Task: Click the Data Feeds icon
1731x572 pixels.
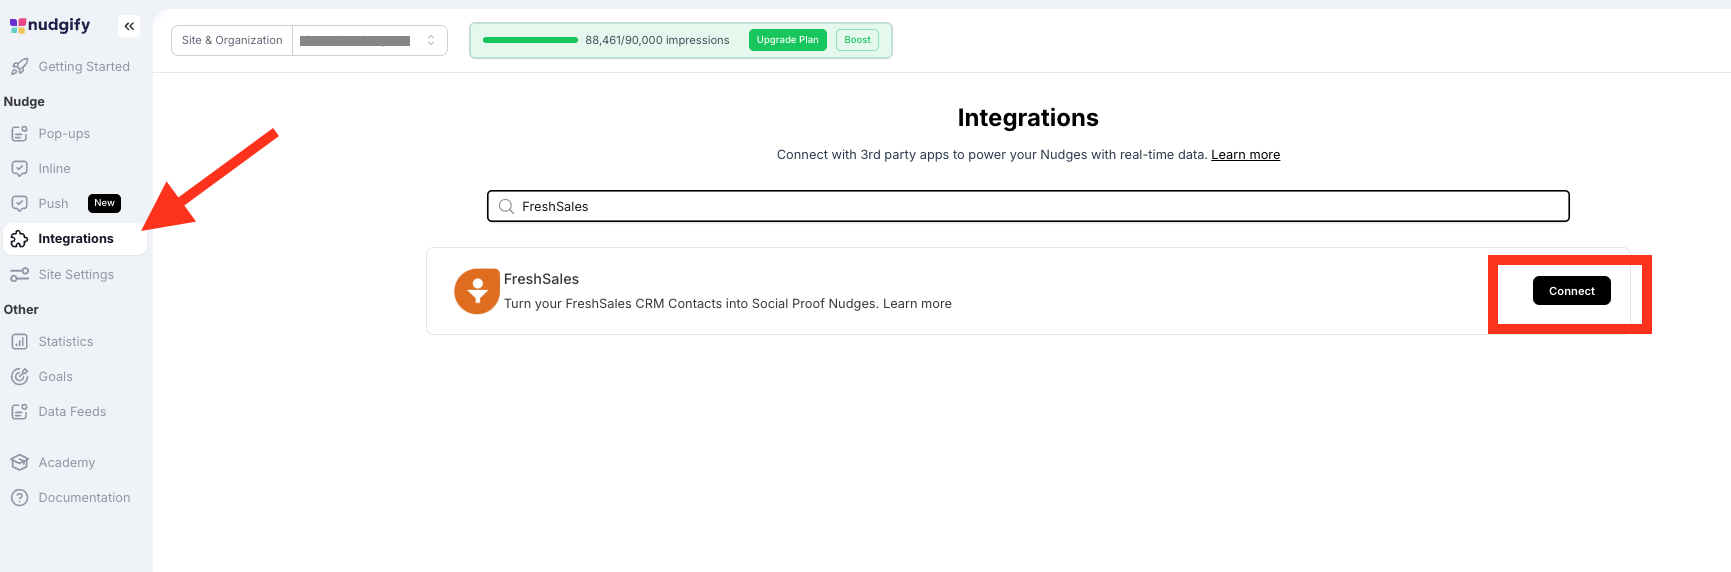Action: coord(19,412)
